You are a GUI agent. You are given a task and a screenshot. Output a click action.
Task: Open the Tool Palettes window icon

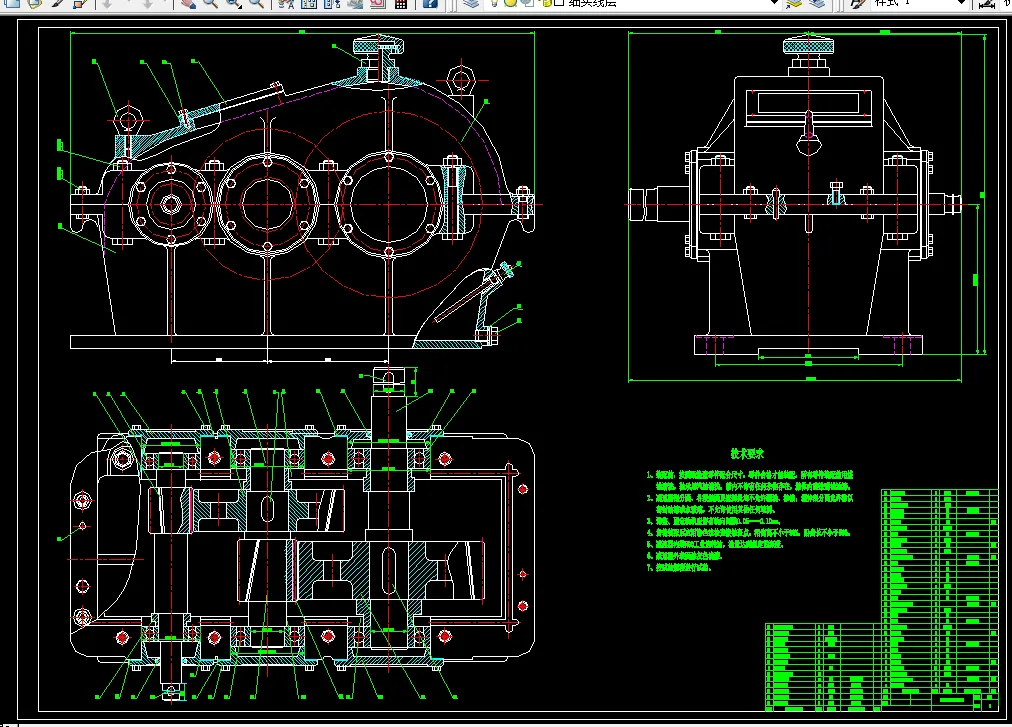pyautogui.click(x=332, y=3)
